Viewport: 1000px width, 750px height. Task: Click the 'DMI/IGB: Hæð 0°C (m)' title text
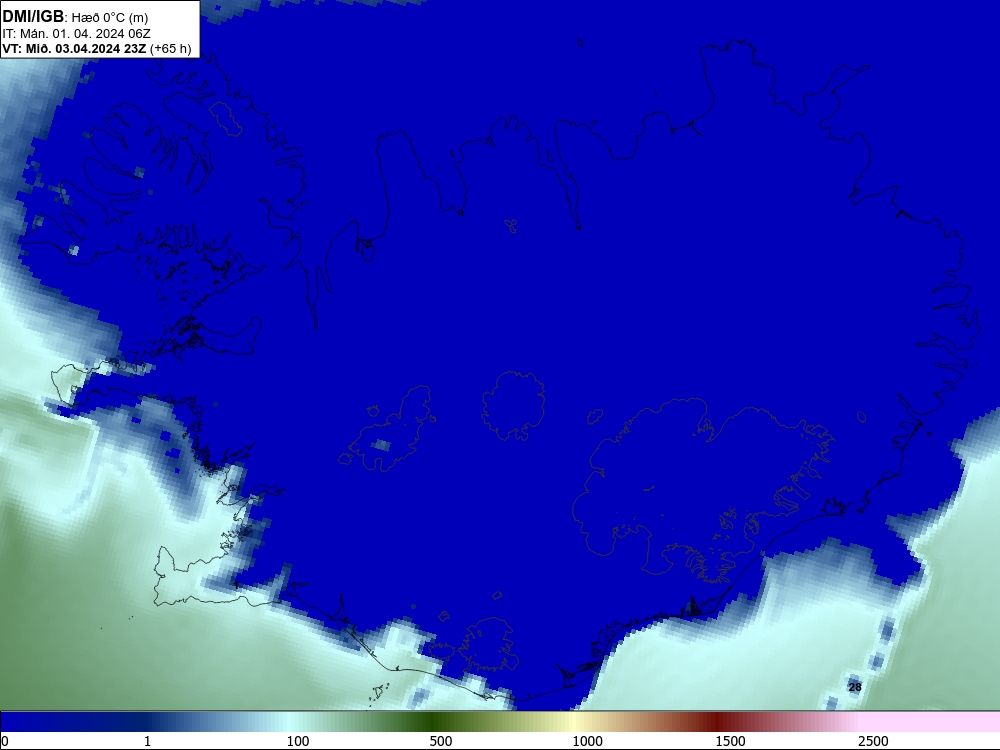coord(75,17)
